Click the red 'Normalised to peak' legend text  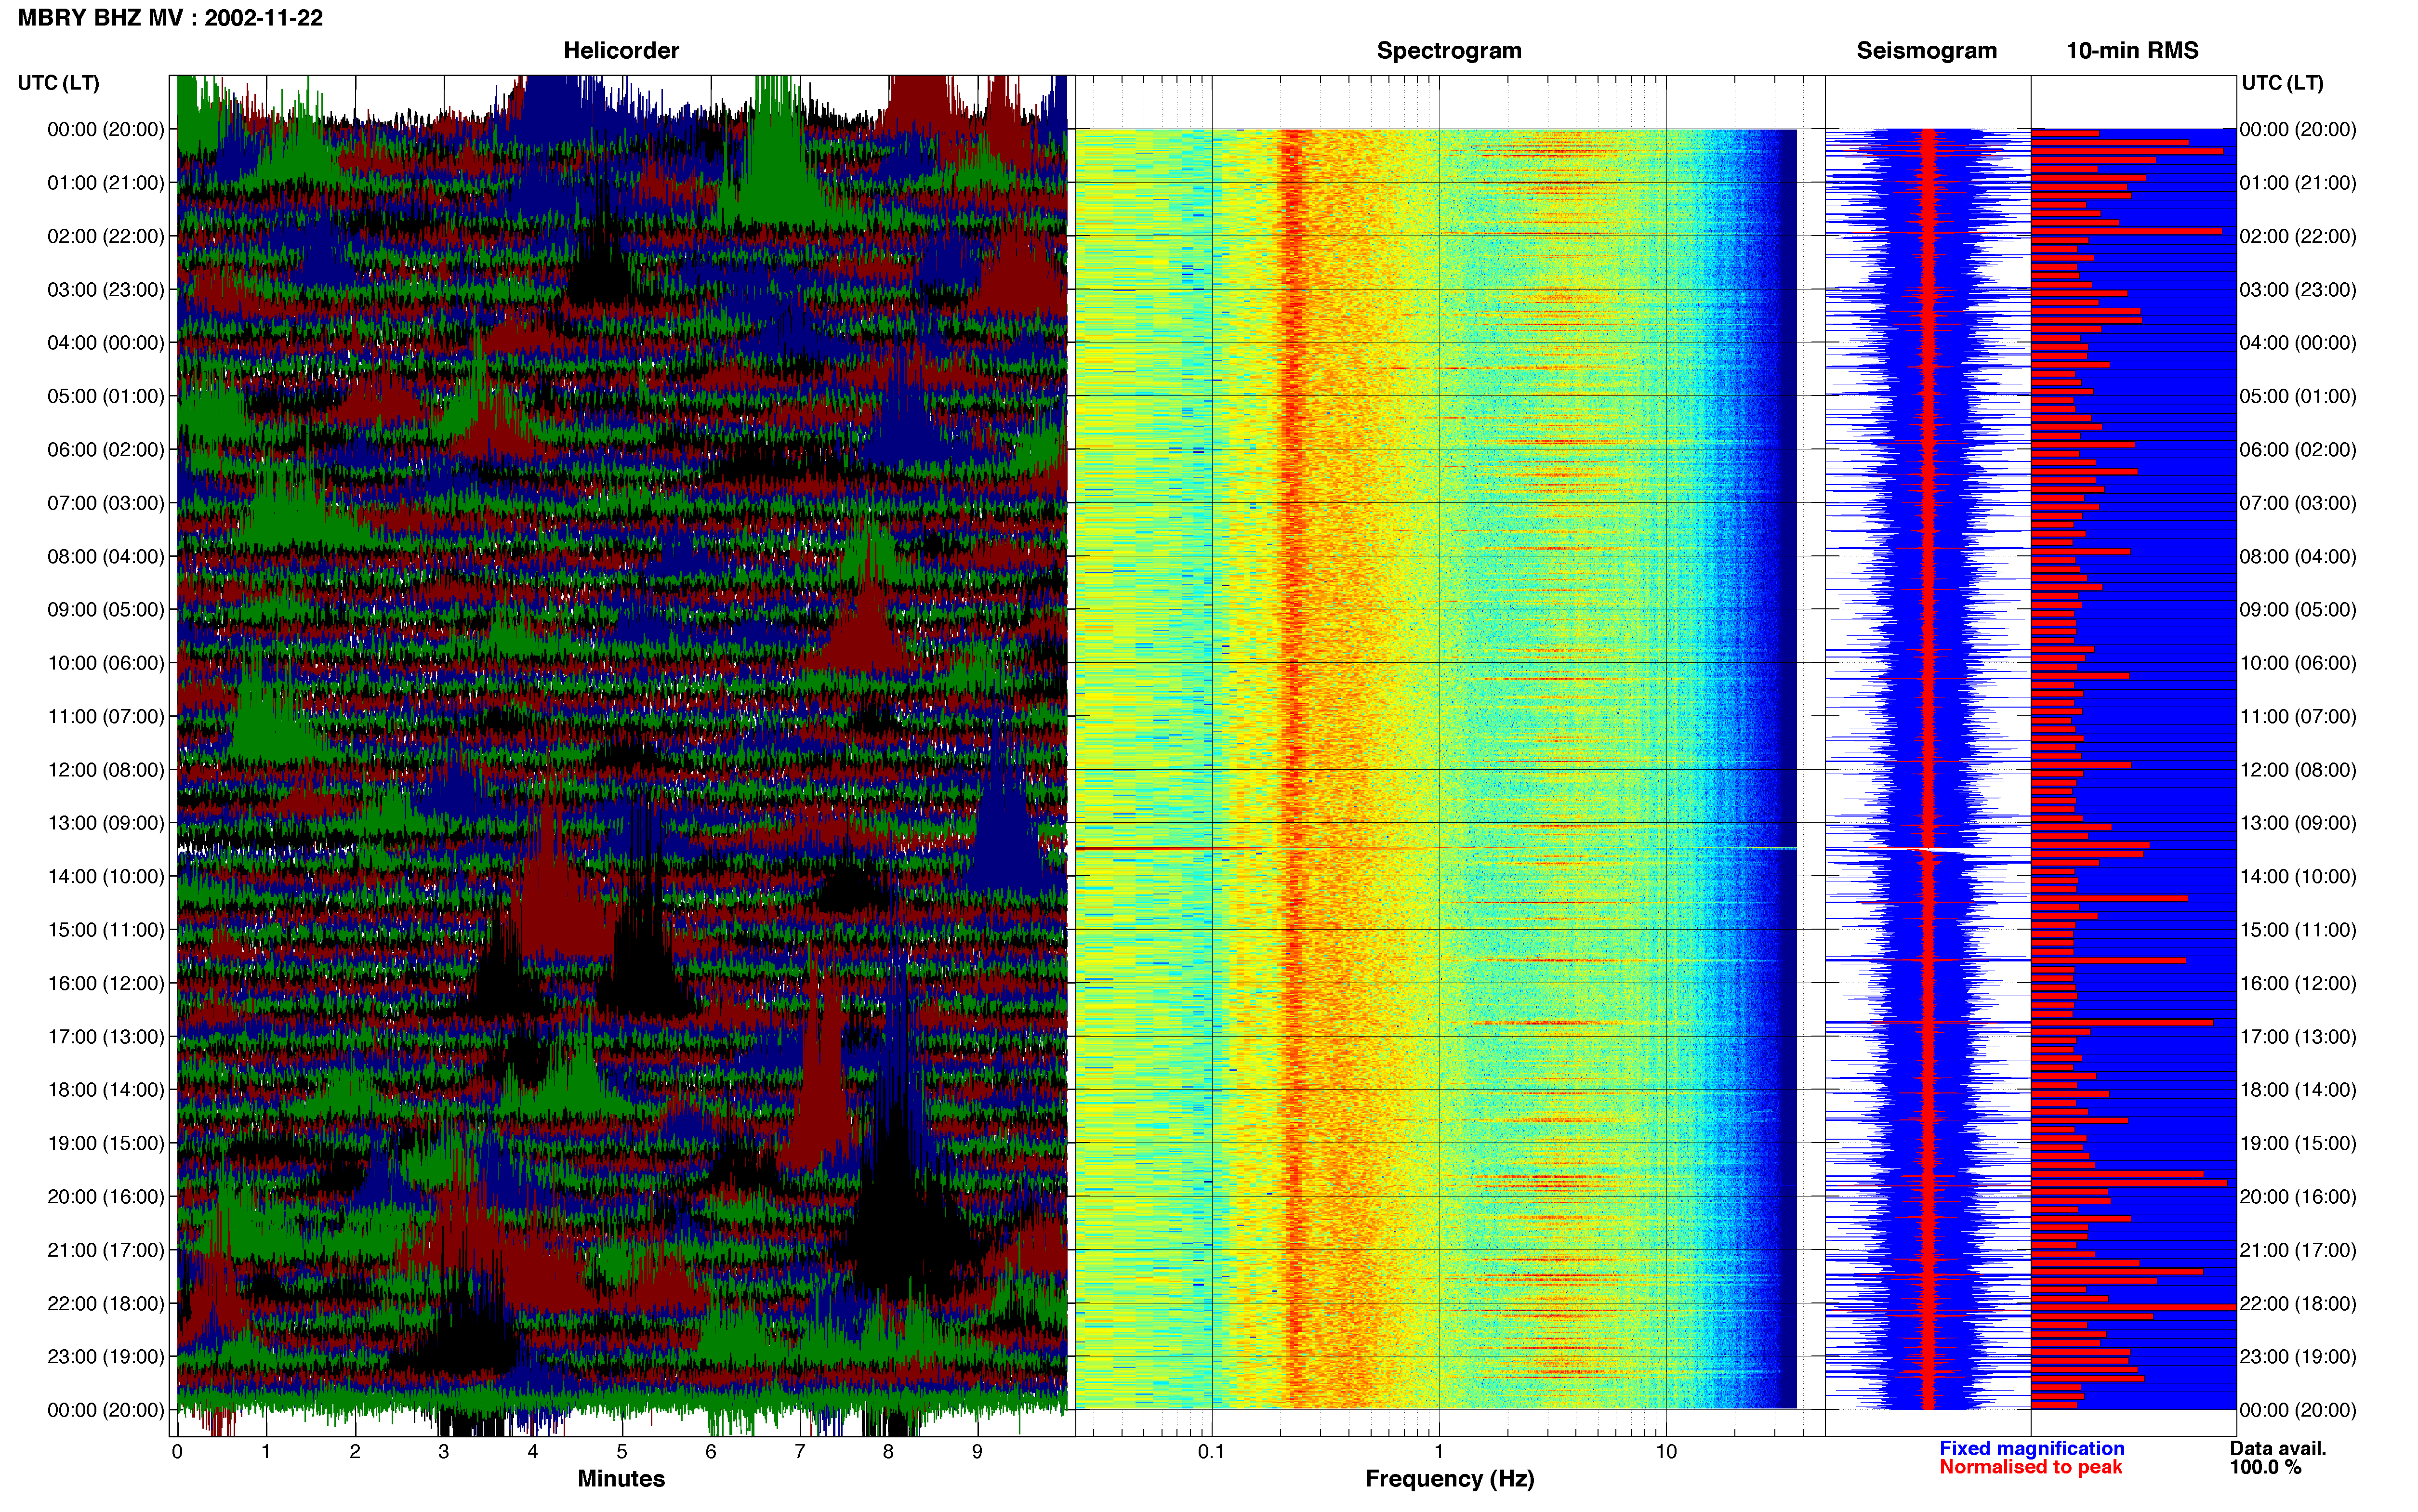click(x=2030, y=1468)
